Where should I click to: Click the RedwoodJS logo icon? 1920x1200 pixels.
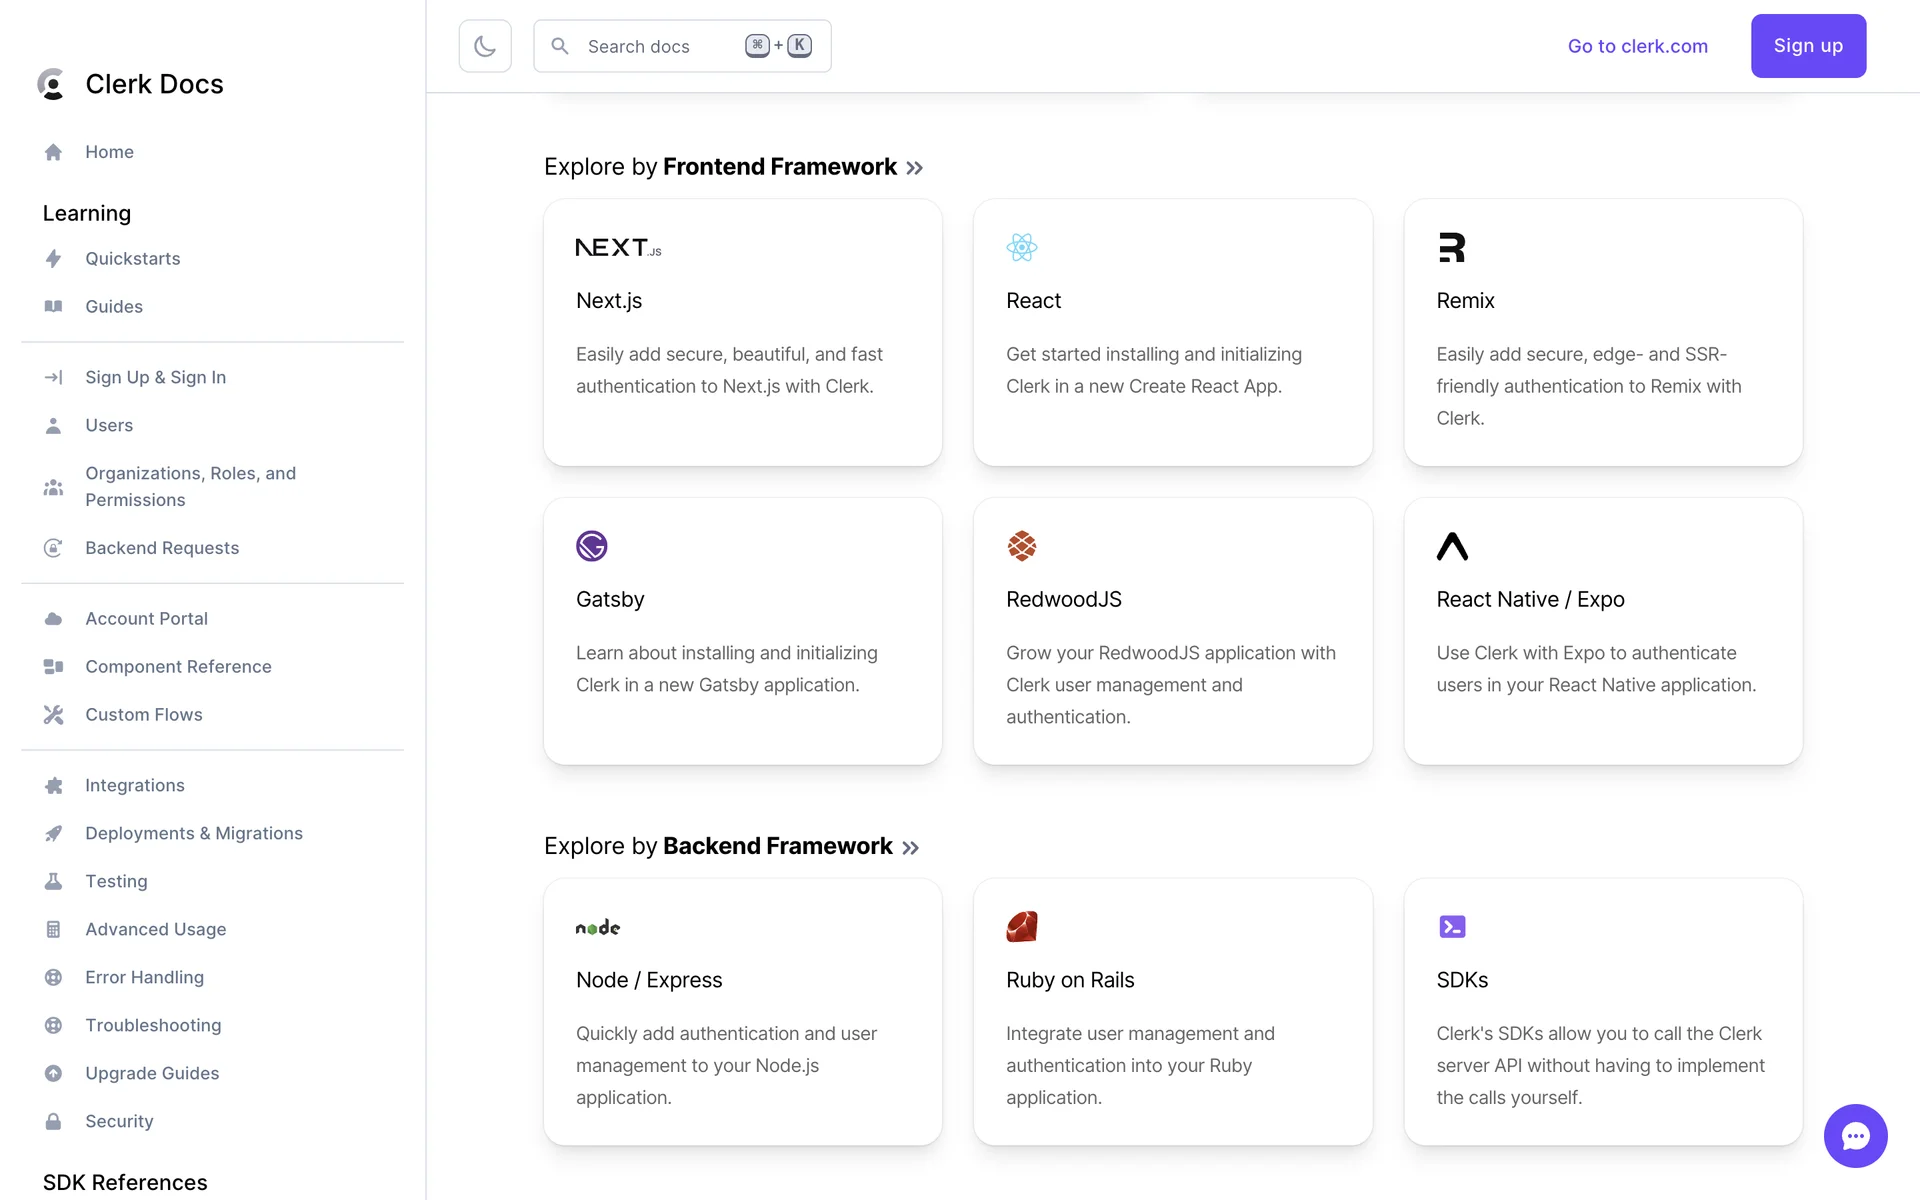(1021, 546)
